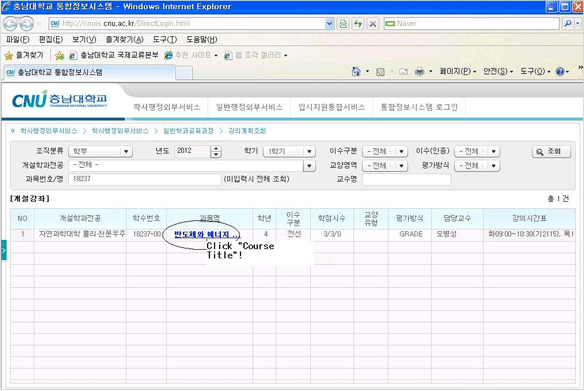Increase the 년도 value with up stepper arrow
This screenshot has height=391, width=584.
coord(216,149)
